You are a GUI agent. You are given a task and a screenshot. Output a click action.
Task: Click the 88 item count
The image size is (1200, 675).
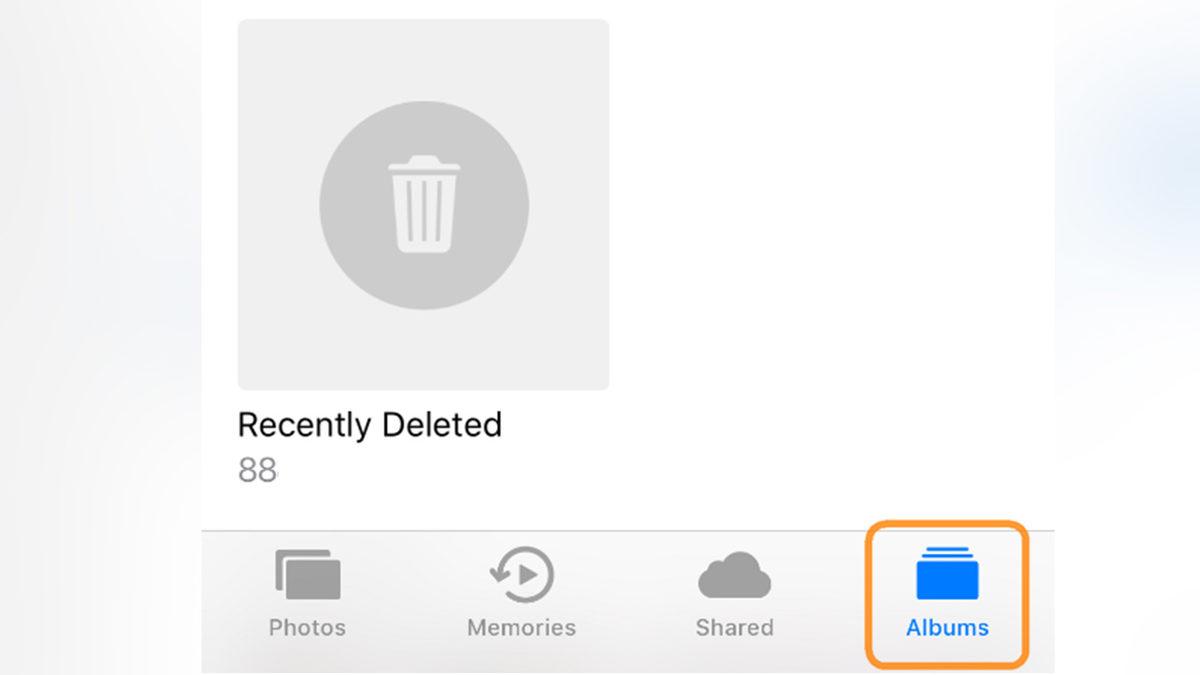[257, 470]
